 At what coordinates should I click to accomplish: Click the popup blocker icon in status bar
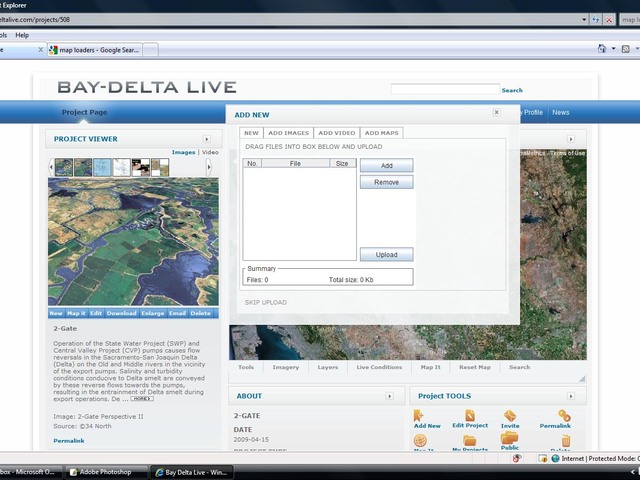tap(516, 458)
